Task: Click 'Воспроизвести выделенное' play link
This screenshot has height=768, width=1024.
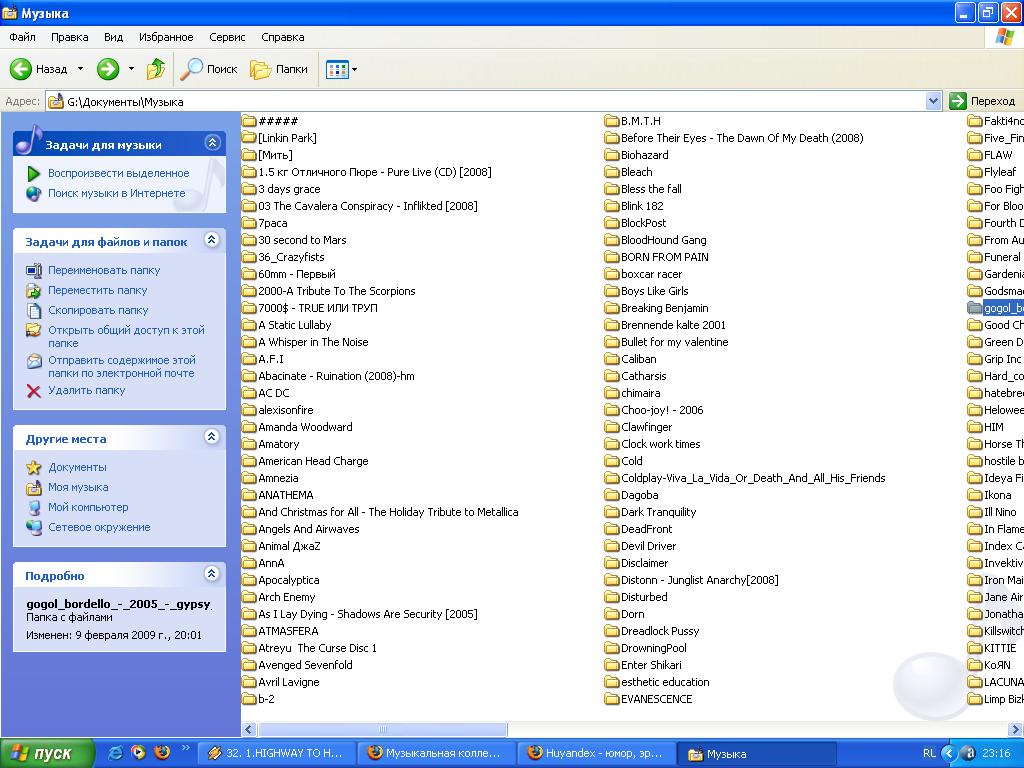Action: pyautogui.click(x=118, y=173)
